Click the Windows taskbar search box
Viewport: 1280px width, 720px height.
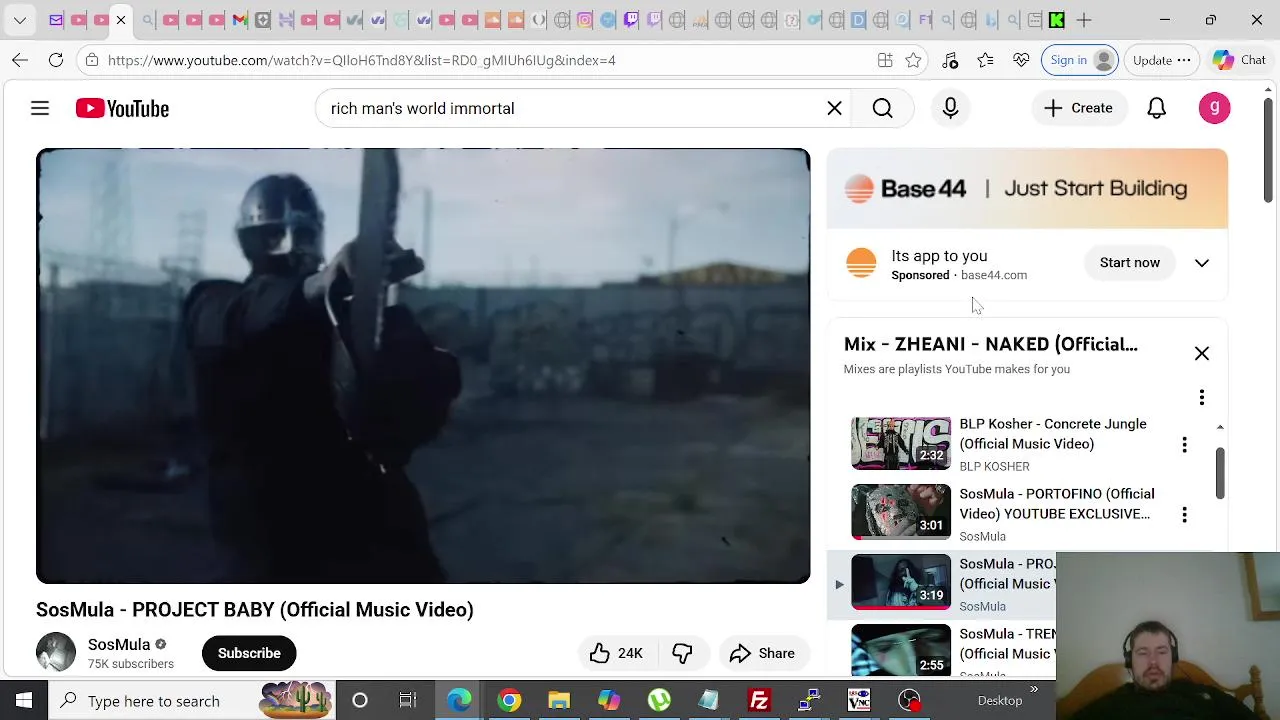tap(190, 700)
